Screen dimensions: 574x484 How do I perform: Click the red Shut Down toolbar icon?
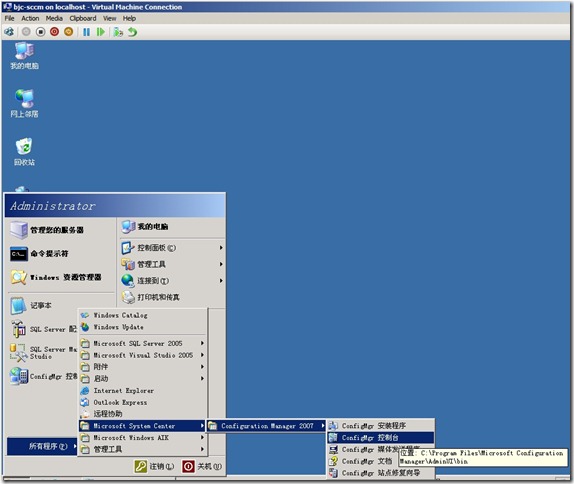[x=54, y=32]
